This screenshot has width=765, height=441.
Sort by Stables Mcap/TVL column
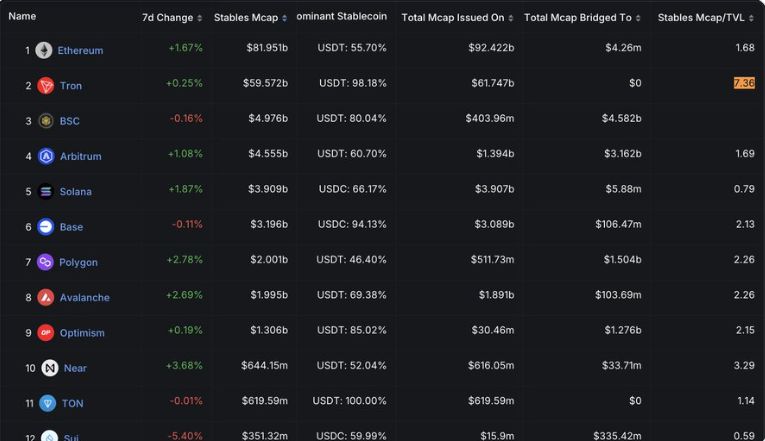[706, 18]
